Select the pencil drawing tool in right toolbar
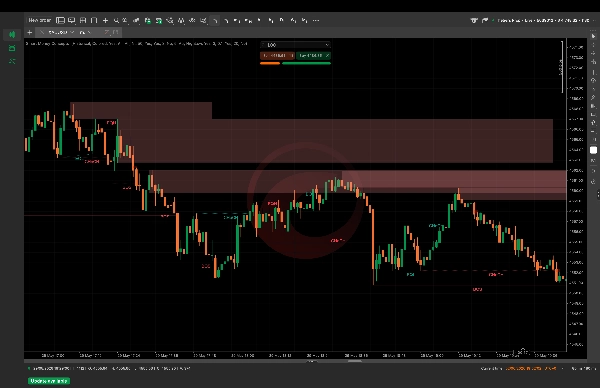Viewport: 600px width, 388px height. click(593, 98)
